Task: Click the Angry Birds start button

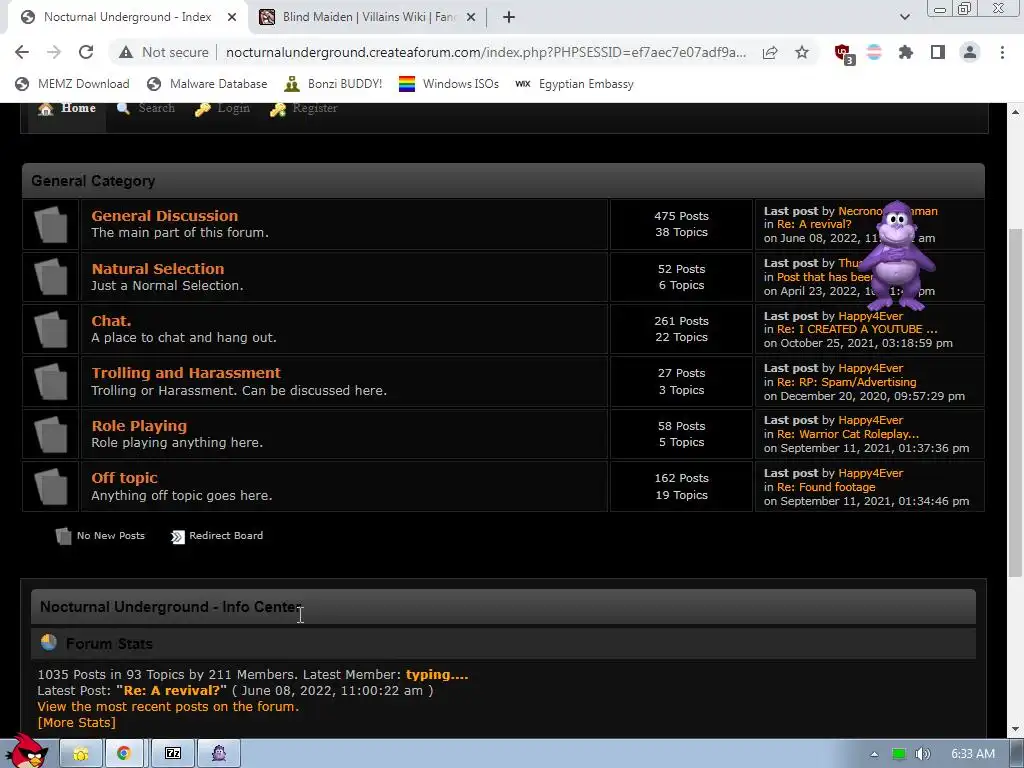Action: pos(26,751)
